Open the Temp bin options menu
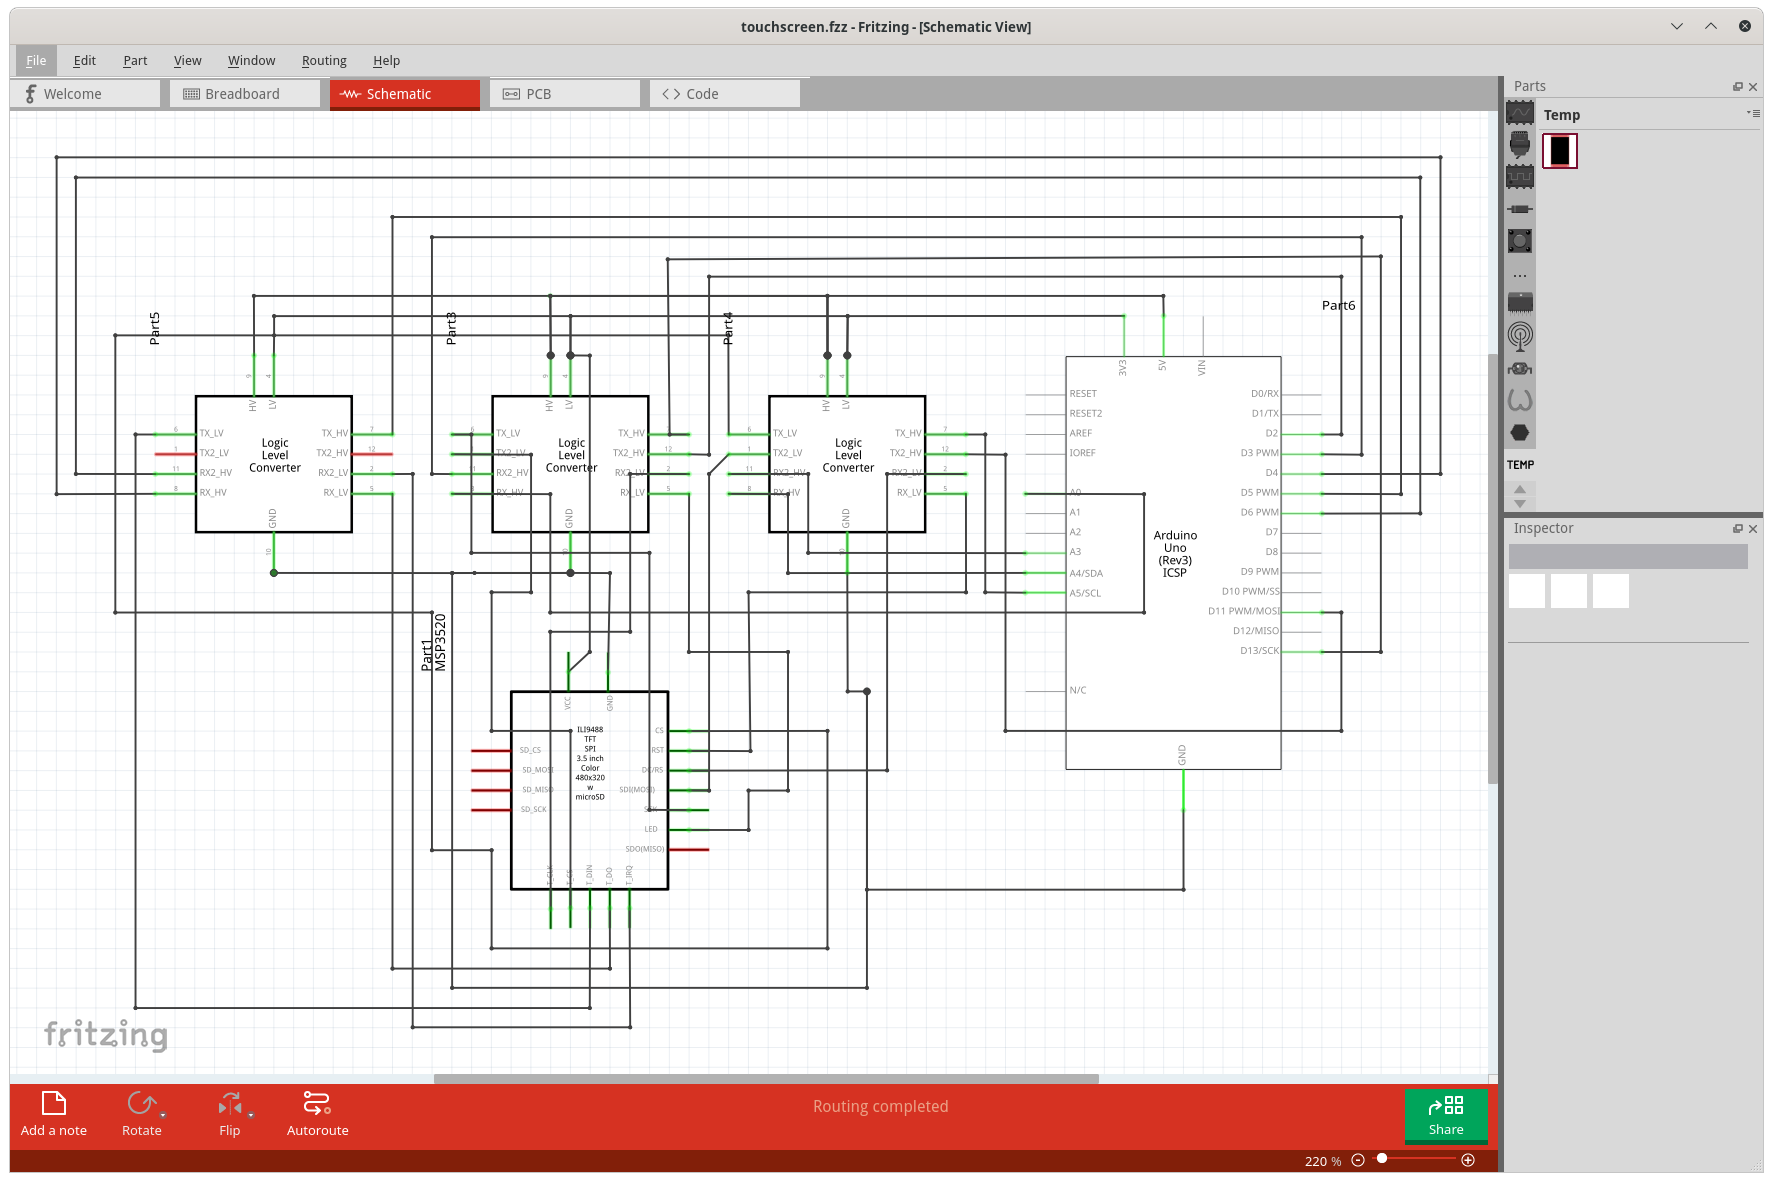The height and width of the screenshot is (1182, 1773). [1754, 113]
